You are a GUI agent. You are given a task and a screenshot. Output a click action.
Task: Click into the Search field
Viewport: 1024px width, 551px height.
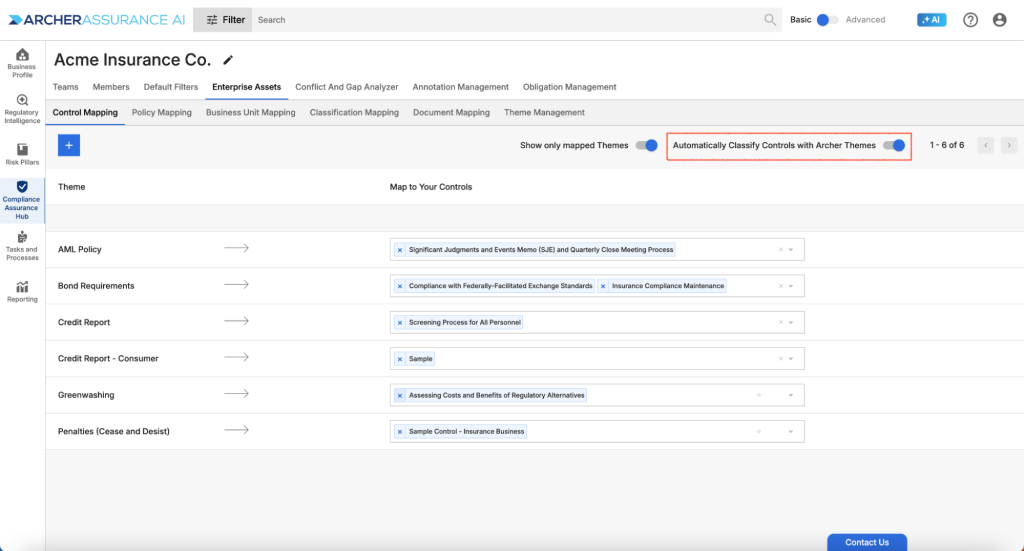point(507,20)
